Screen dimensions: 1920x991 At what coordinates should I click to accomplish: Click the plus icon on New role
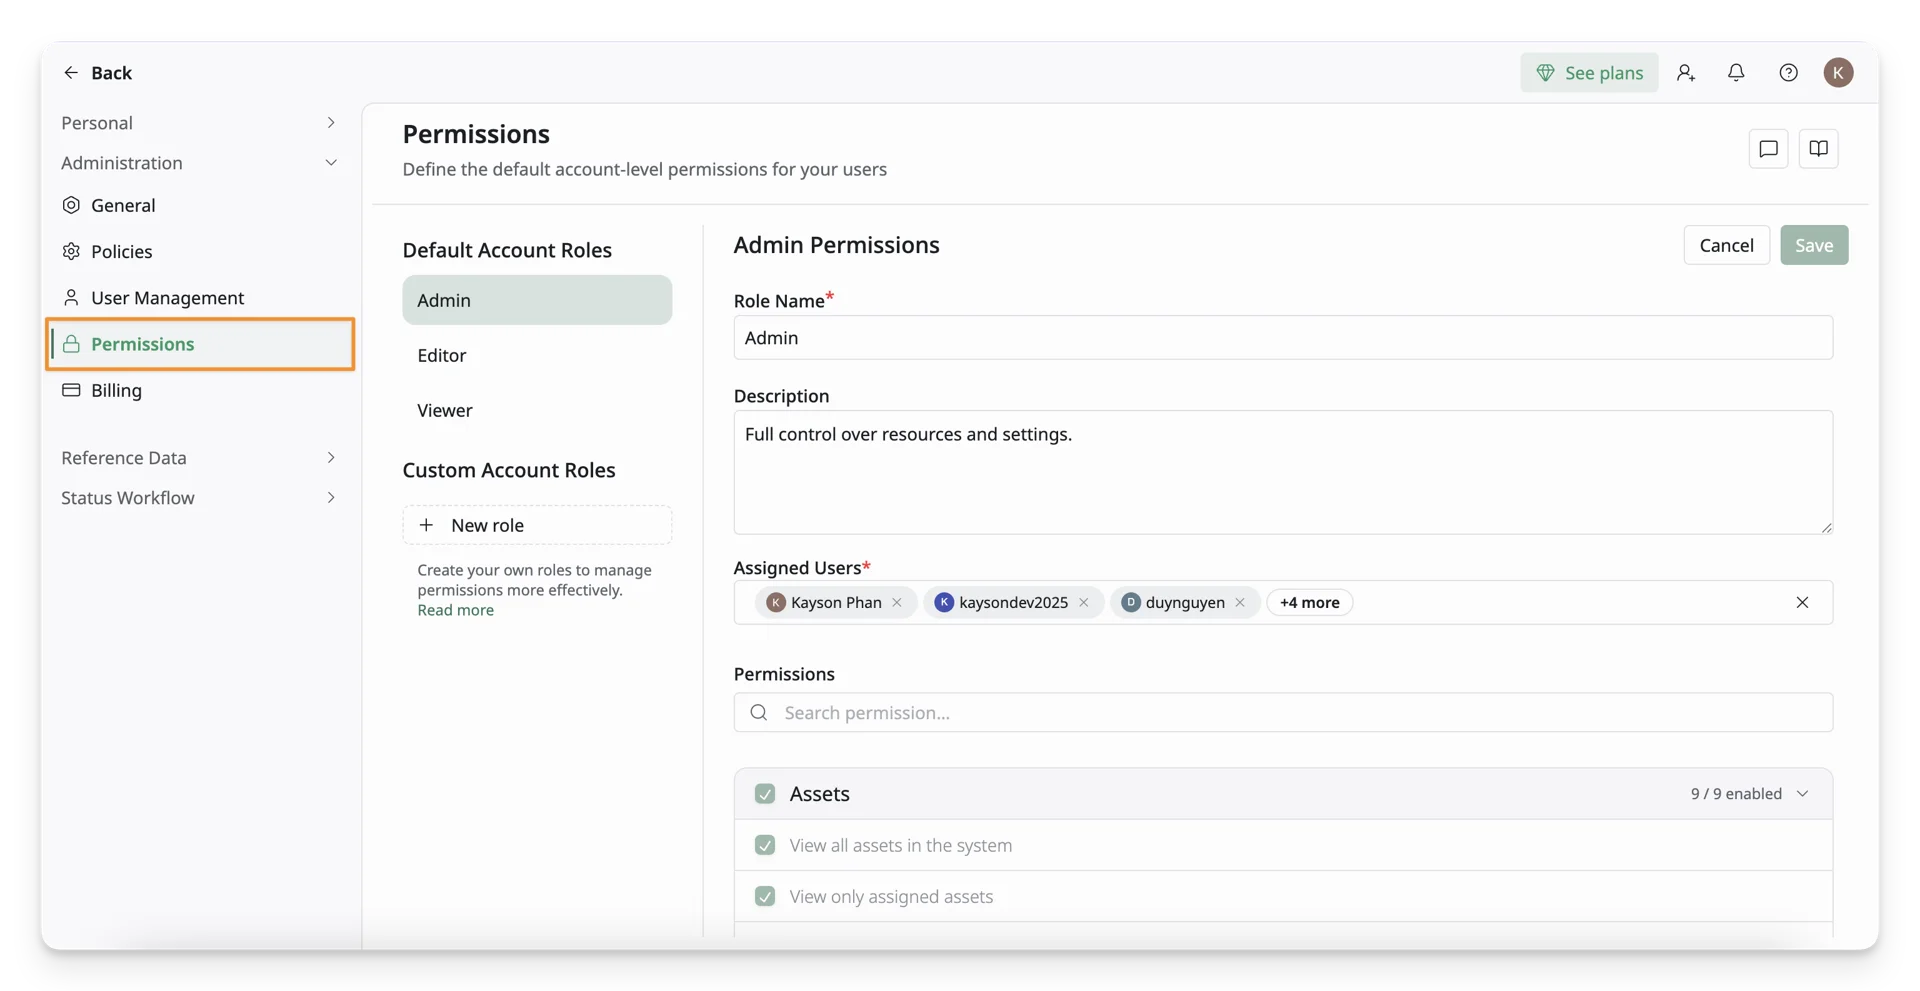point(426,525)
